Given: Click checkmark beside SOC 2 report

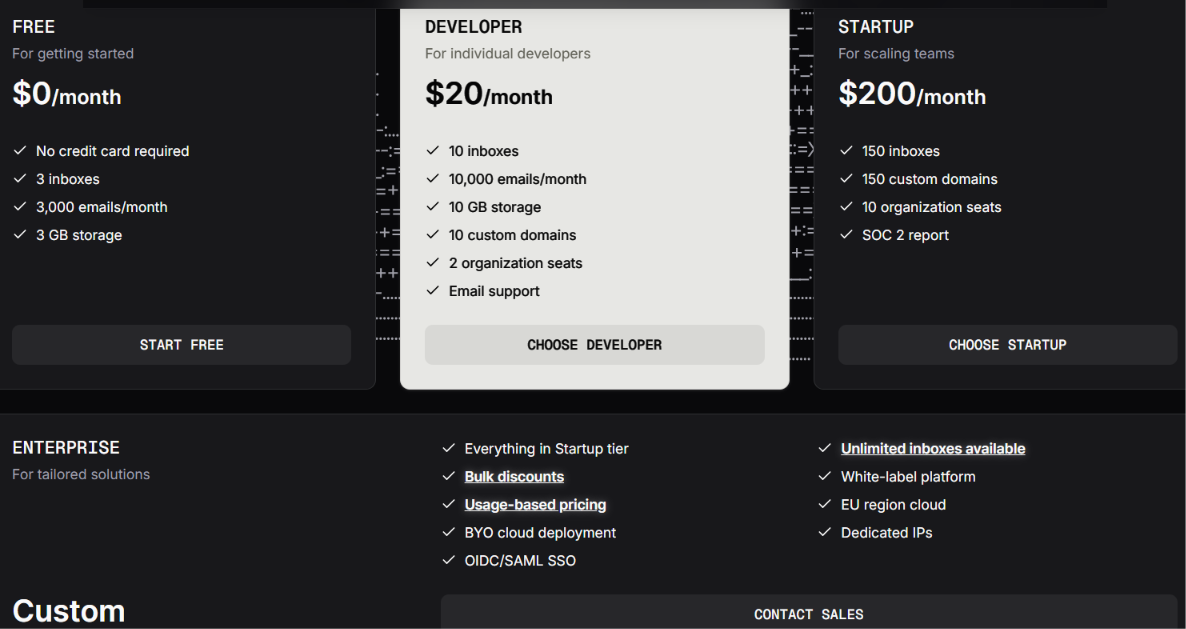Looking at the screenshot, I should pyautogui.click(x=846, y=234).
